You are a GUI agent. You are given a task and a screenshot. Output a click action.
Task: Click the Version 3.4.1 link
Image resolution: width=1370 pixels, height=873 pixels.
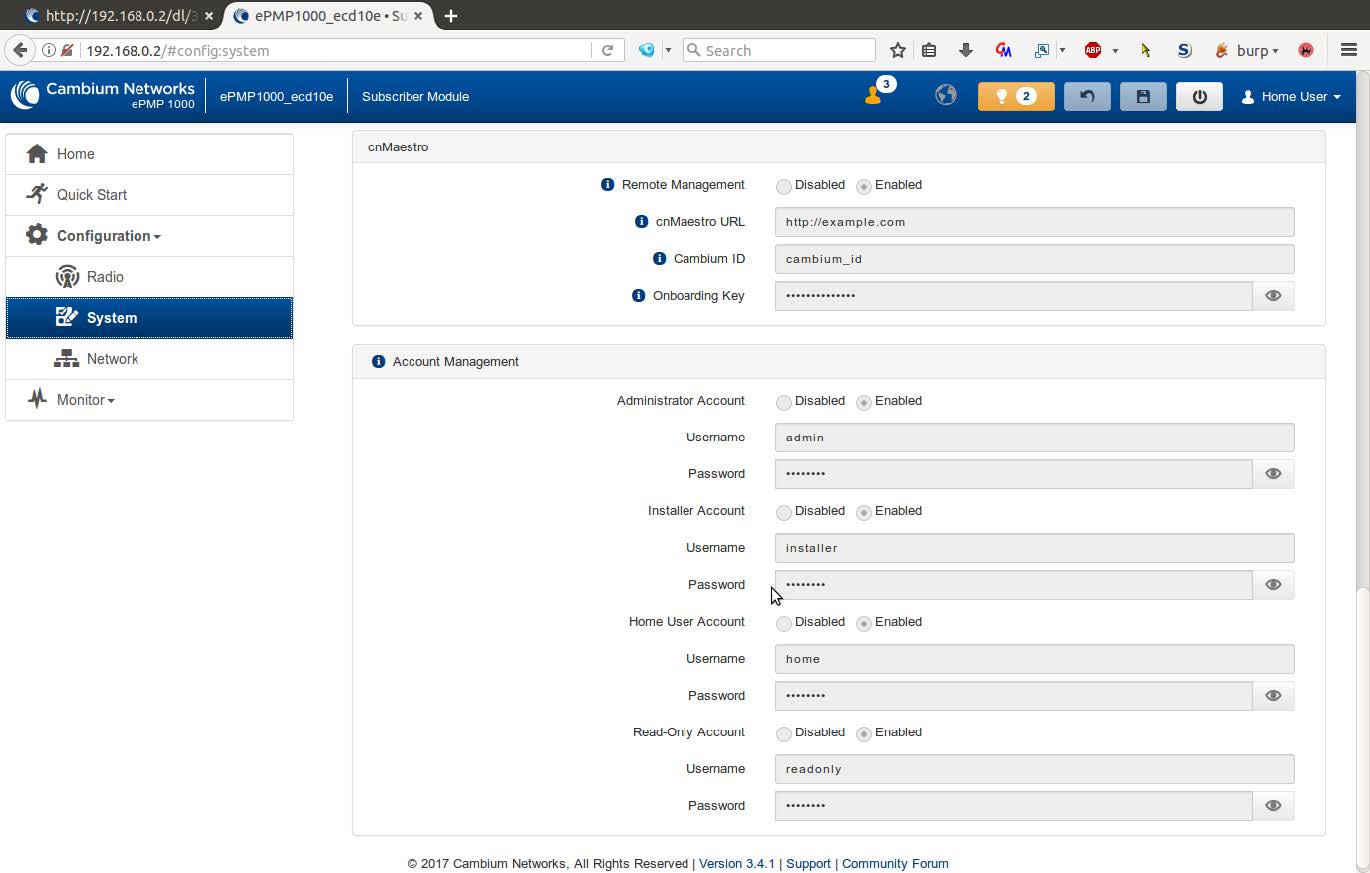736,864
